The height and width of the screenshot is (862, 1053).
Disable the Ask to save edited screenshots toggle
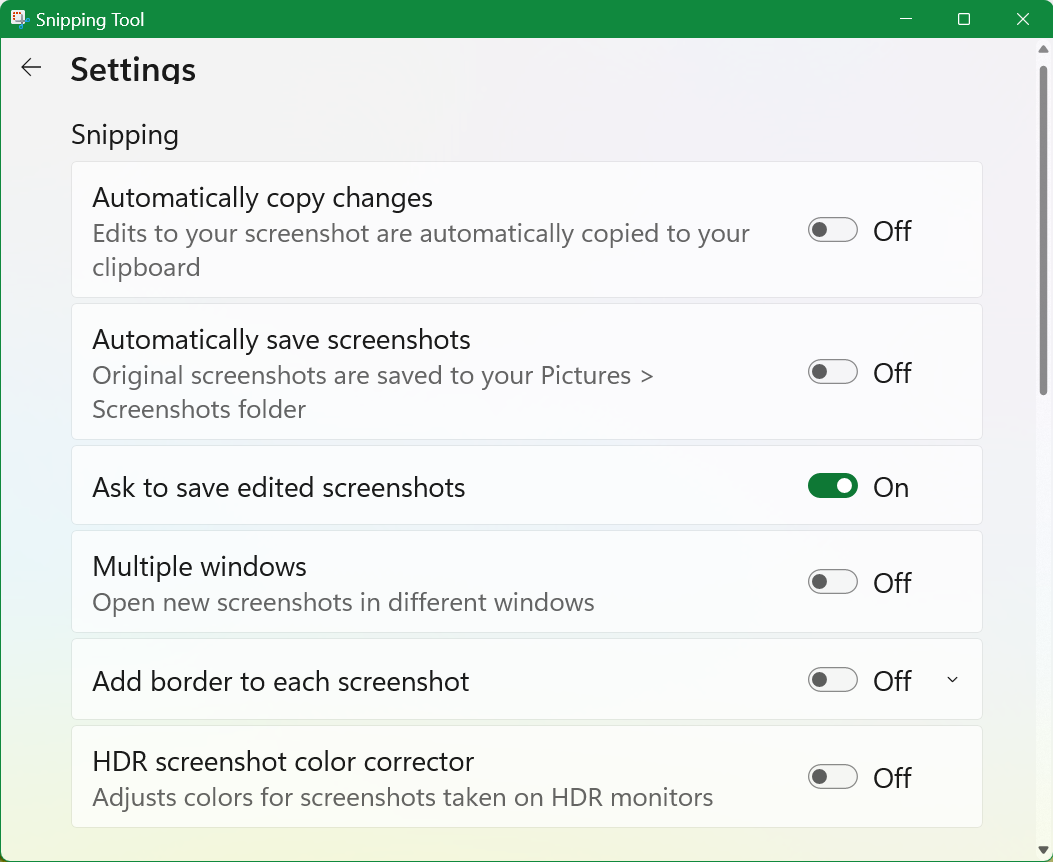[x=832, y=486]
